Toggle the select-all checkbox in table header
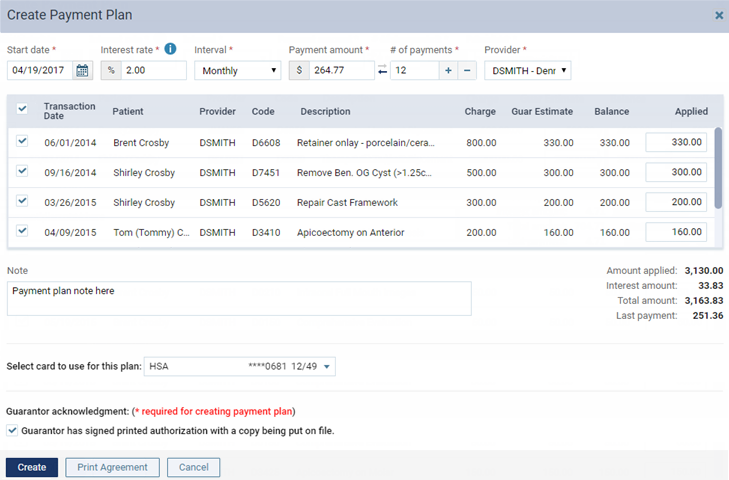The height and width of the screenshot is (480, 729). tap(23, 110)
